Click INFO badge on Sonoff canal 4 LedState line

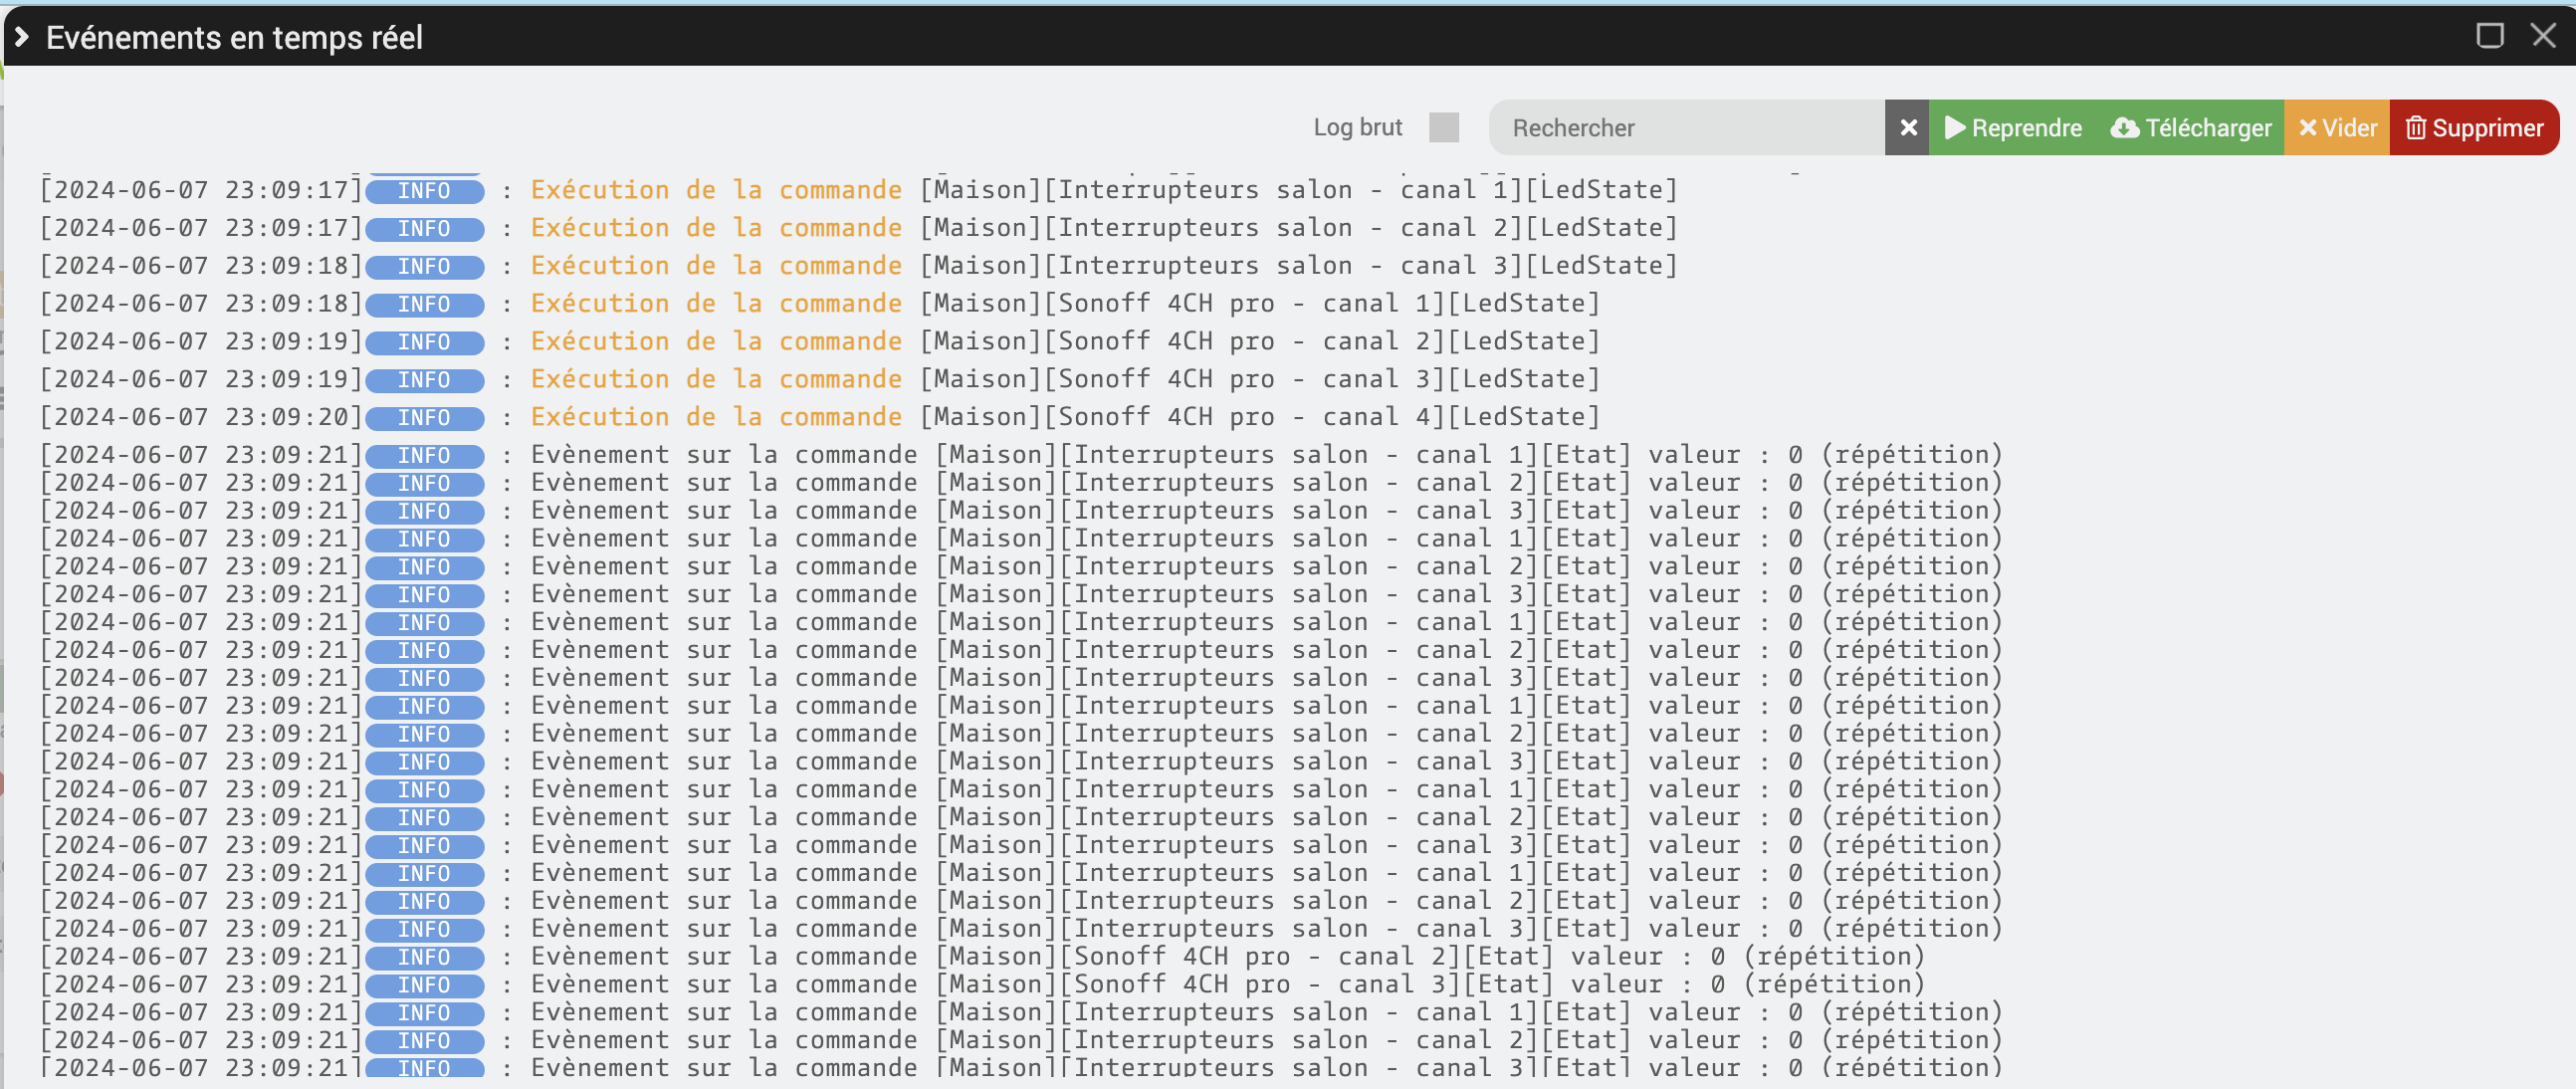424,418
